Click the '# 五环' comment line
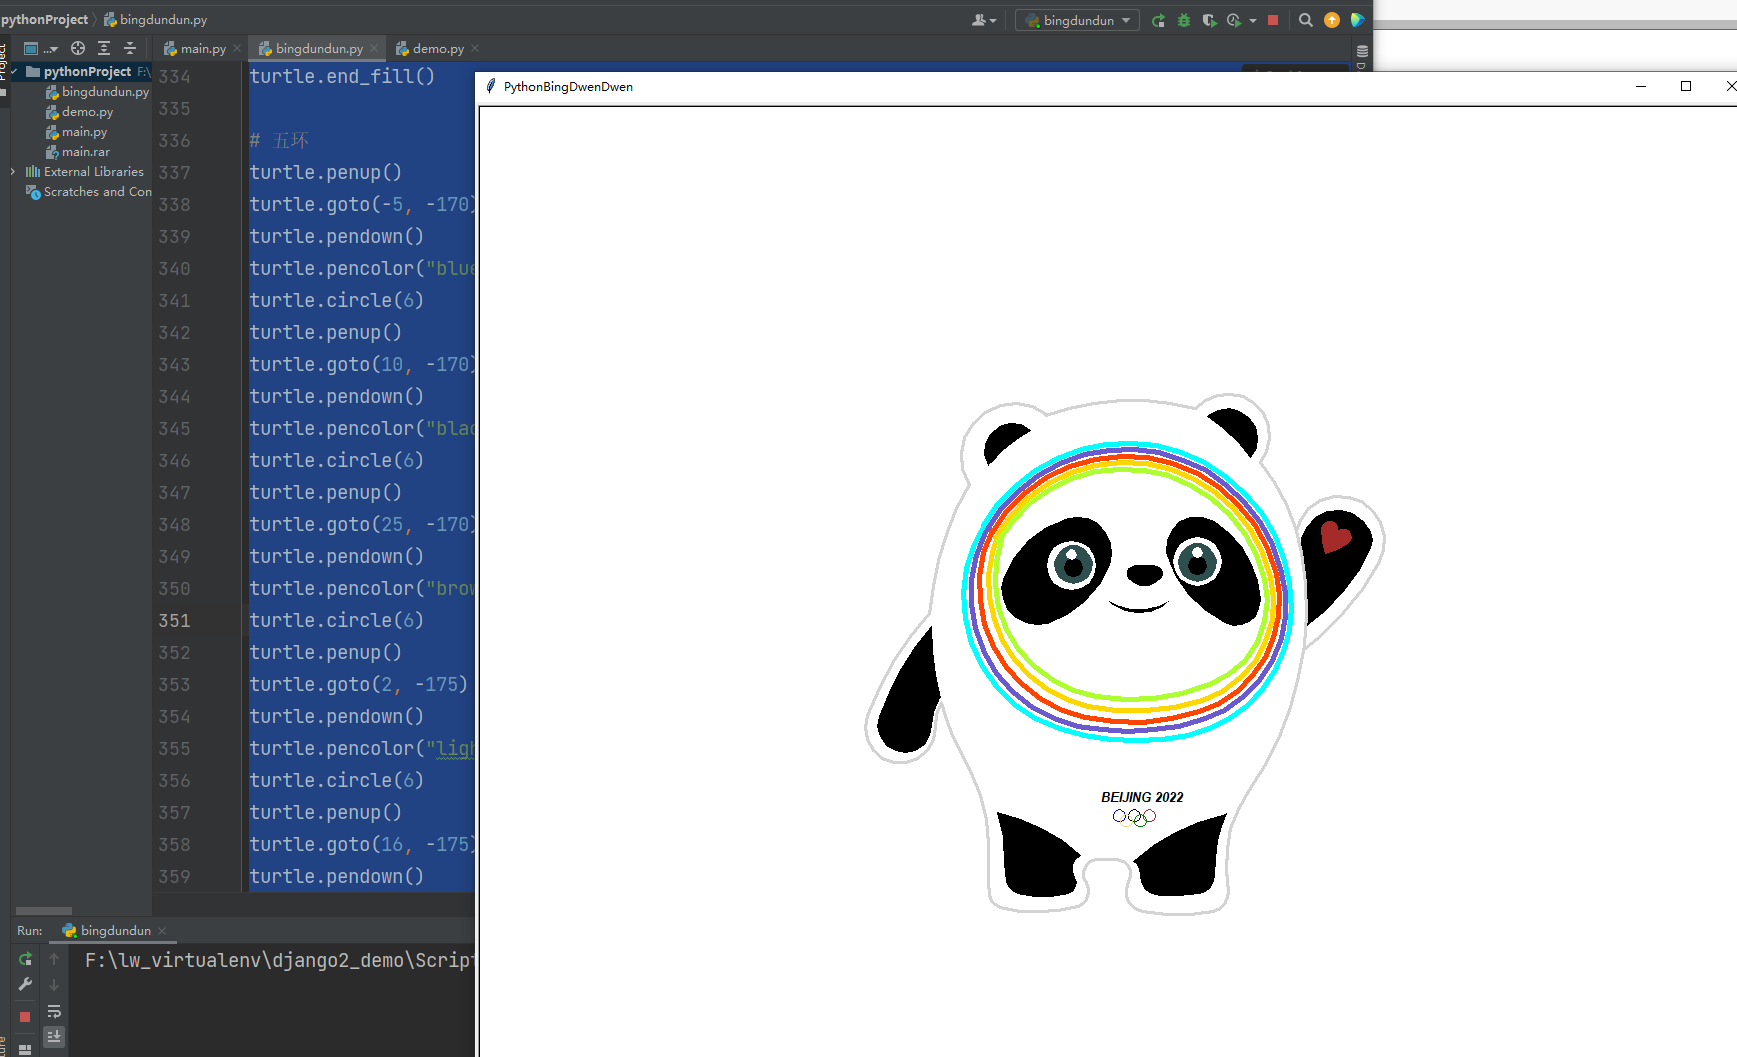The image size is (1737, 1057). tap(279, 141)
